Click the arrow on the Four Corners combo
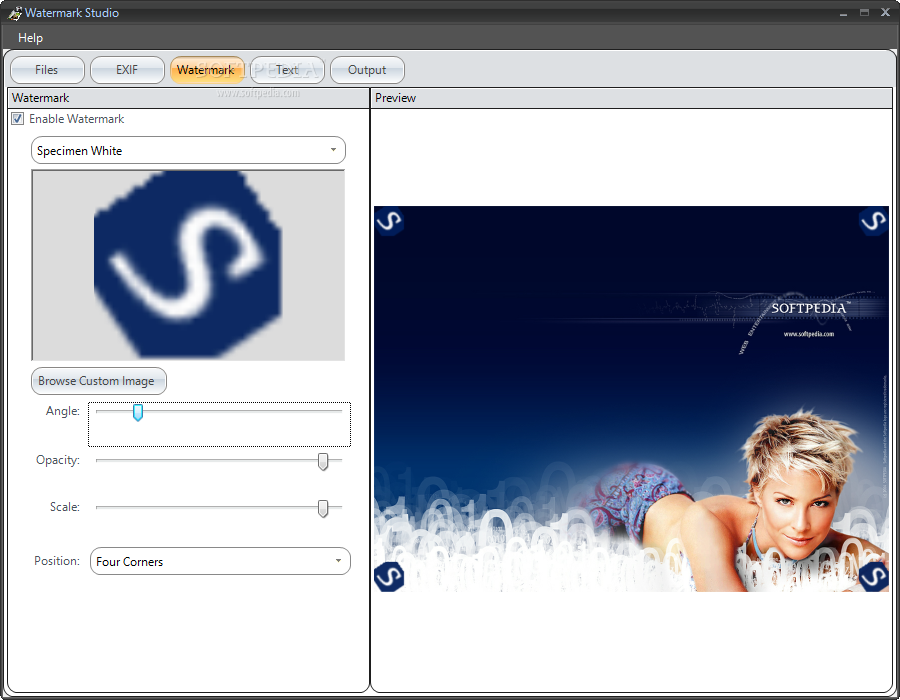The width and height of the screenshot is (900, 700). (x=339, y=561)
